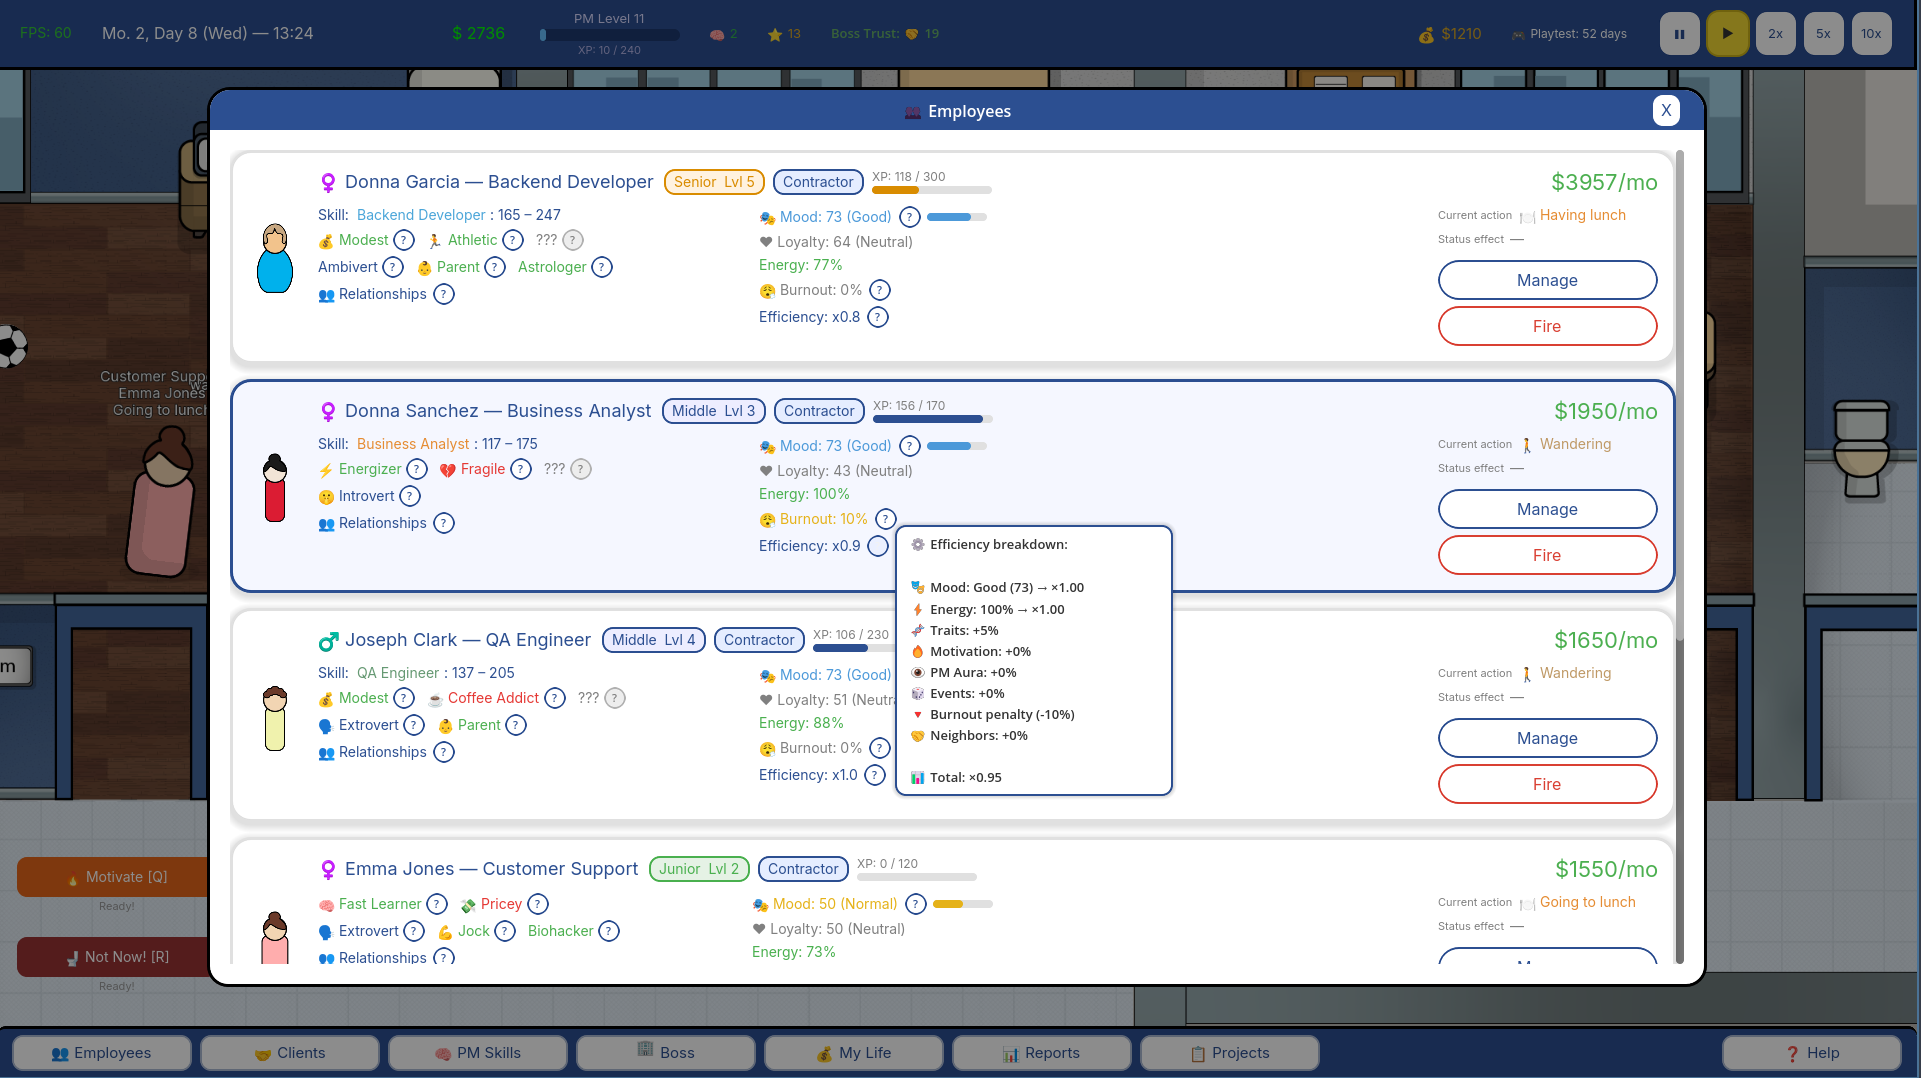Open Joseph Clark's Modest trait help
Screen dimensions: 1921x1078
click(x=404, y=698)
